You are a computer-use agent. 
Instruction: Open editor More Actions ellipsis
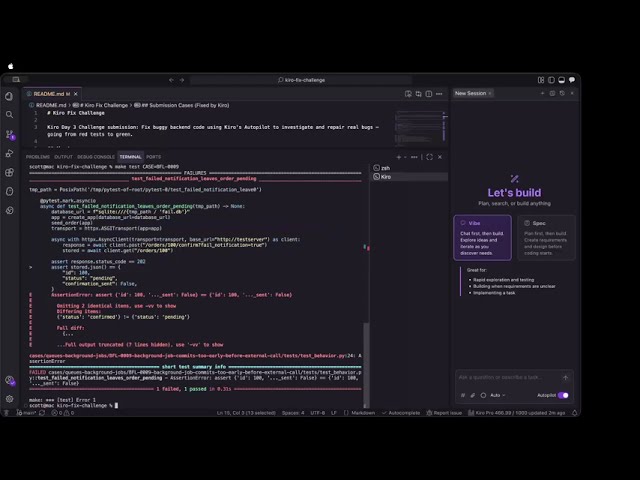coord(439,94)
